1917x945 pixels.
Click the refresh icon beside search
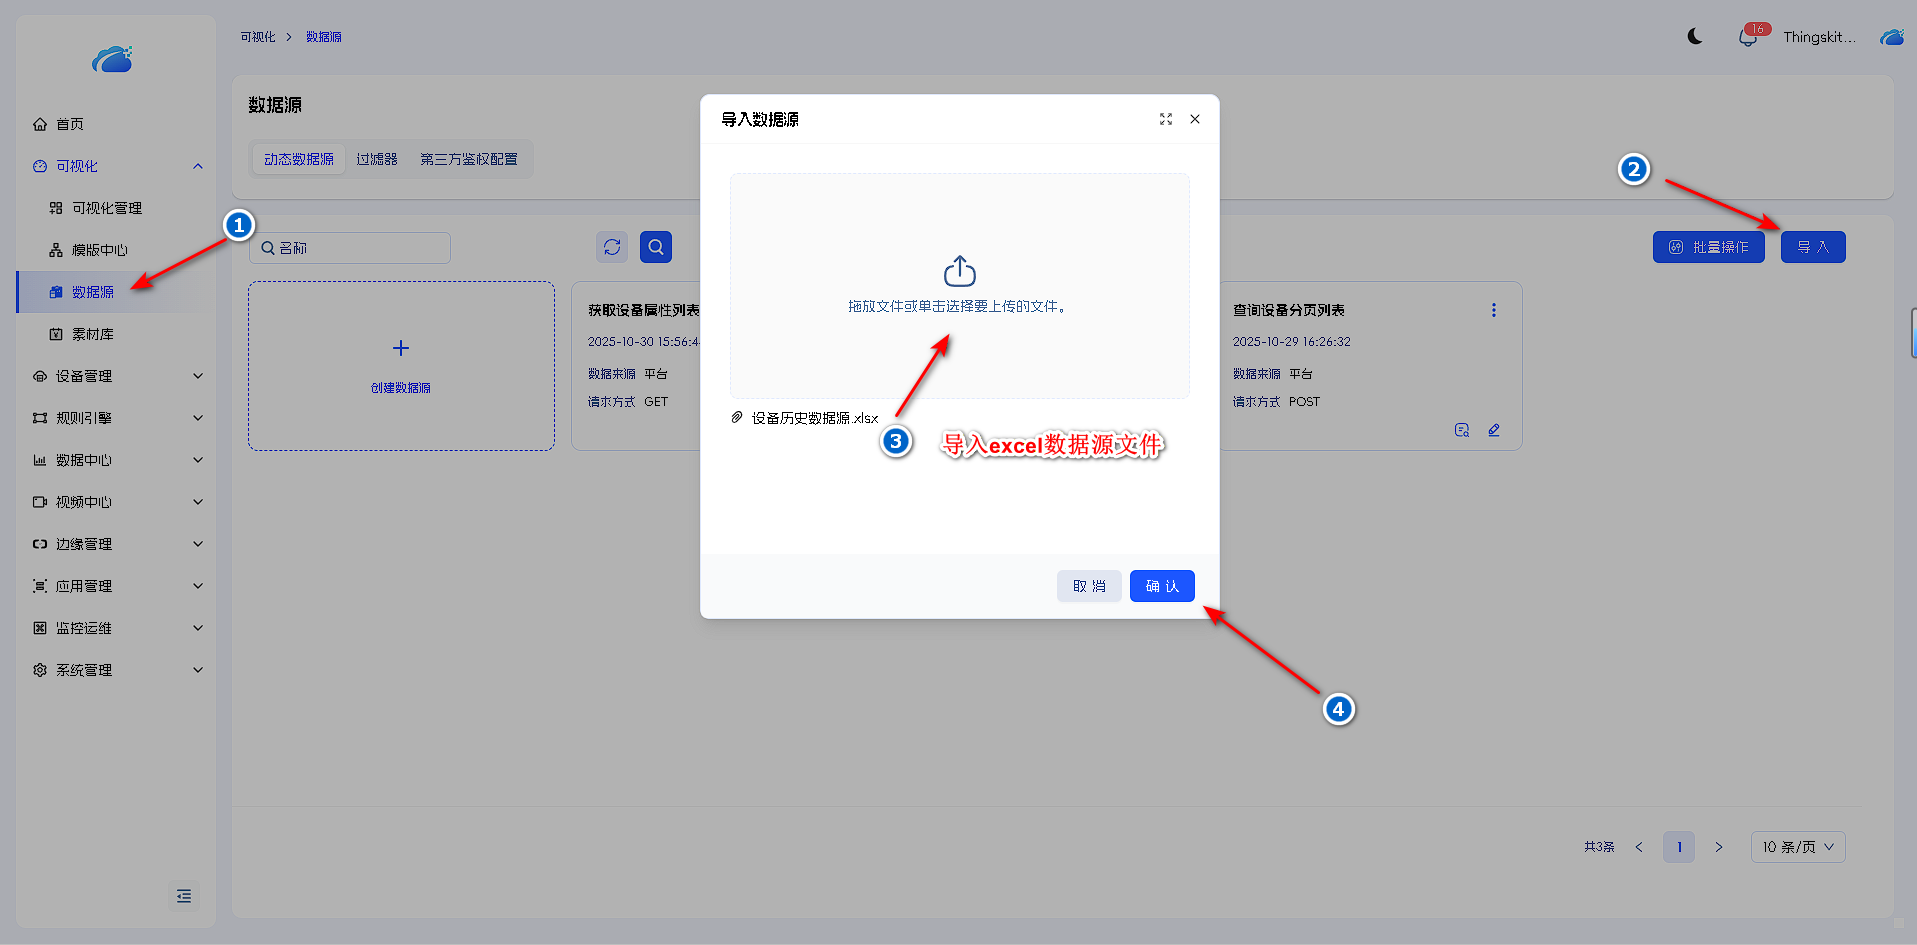click(612, 247)
